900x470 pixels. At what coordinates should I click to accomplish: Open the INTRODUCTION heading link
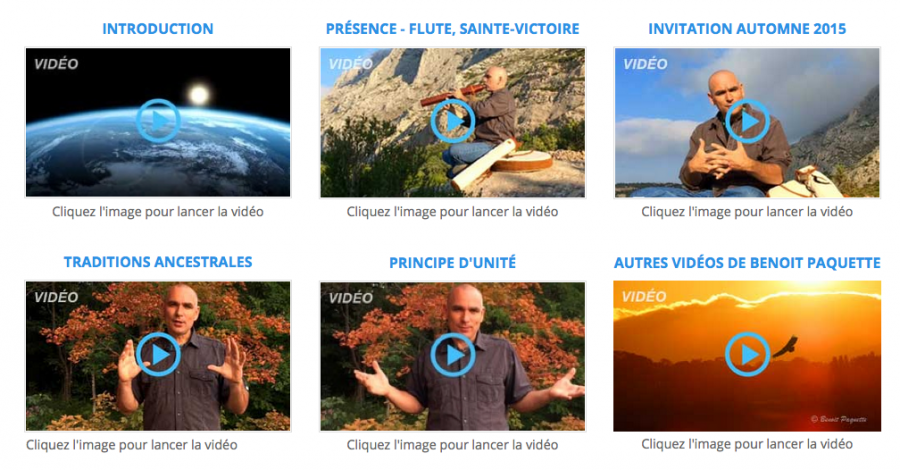[x=158, y=29]
